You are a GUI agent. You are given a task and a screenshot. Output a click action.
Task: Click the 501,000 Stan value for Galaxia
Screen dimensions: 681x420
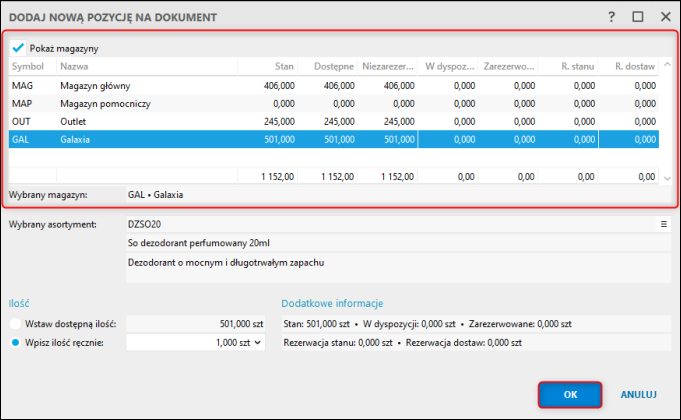click(279, 139)
